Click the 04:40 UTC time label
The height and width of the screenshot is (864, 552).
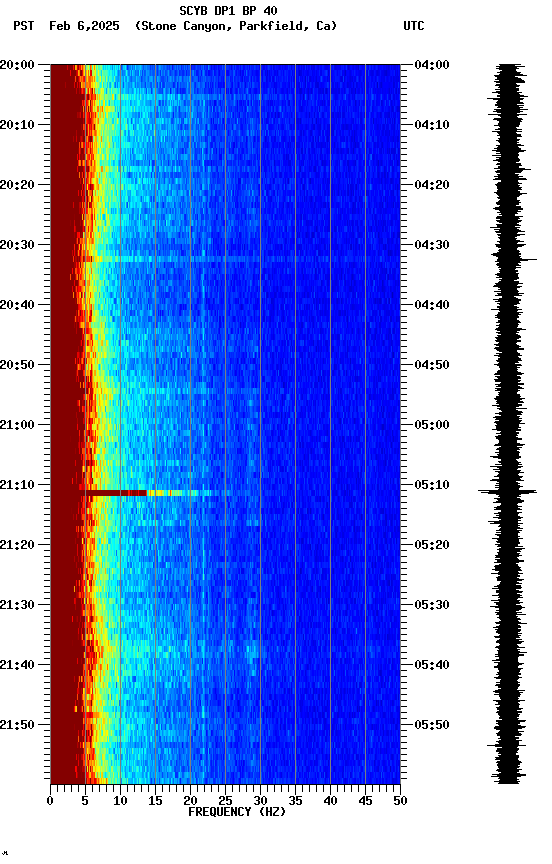432,305
